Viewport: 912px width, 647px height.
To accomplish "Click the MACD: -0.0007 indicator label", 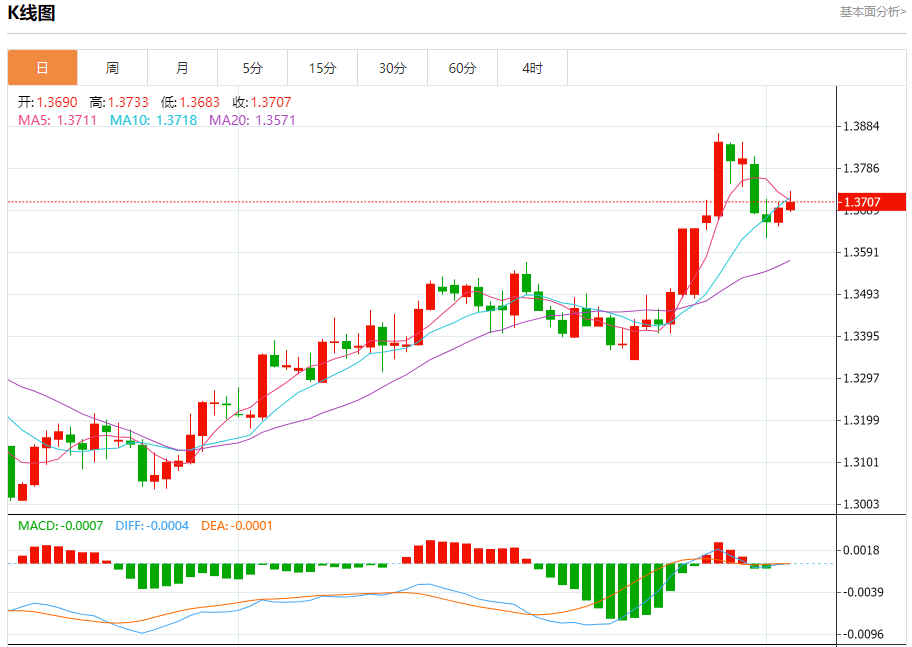I will pos(60,525).
